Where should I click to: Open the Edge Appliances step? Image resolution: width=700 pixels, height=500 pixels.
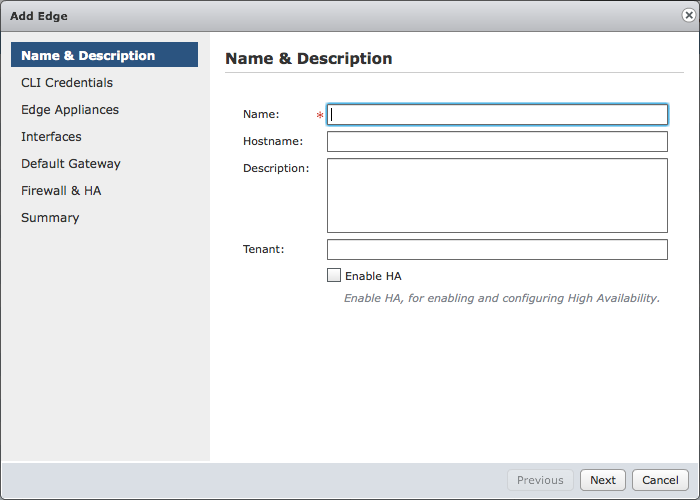coord(70,110)
